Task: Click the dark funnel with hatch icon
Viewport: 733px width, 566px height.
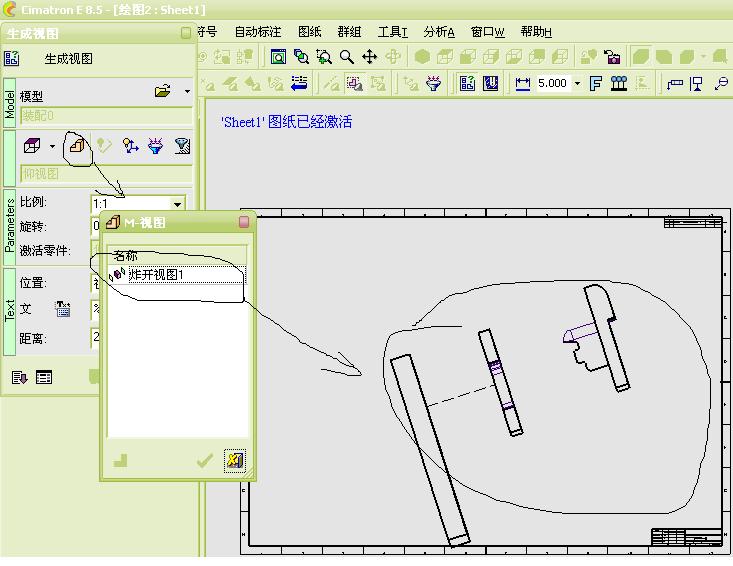Action: tap(182, 146)
